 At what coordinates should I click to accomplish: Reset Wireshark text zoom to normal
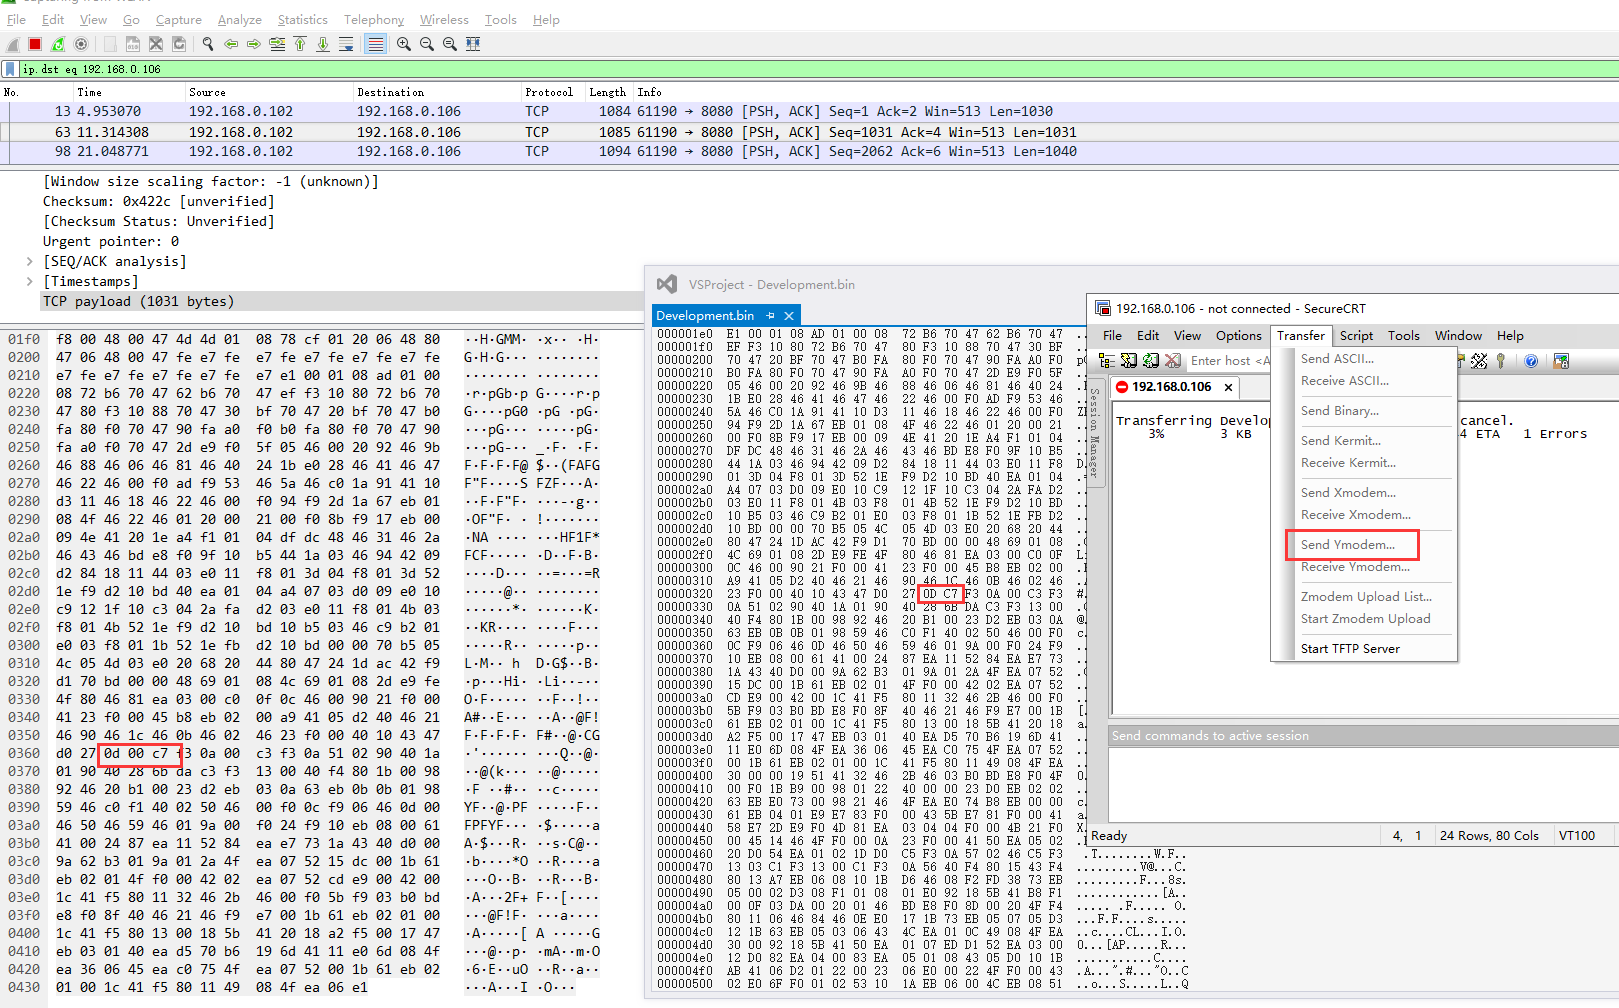point(450,44)
